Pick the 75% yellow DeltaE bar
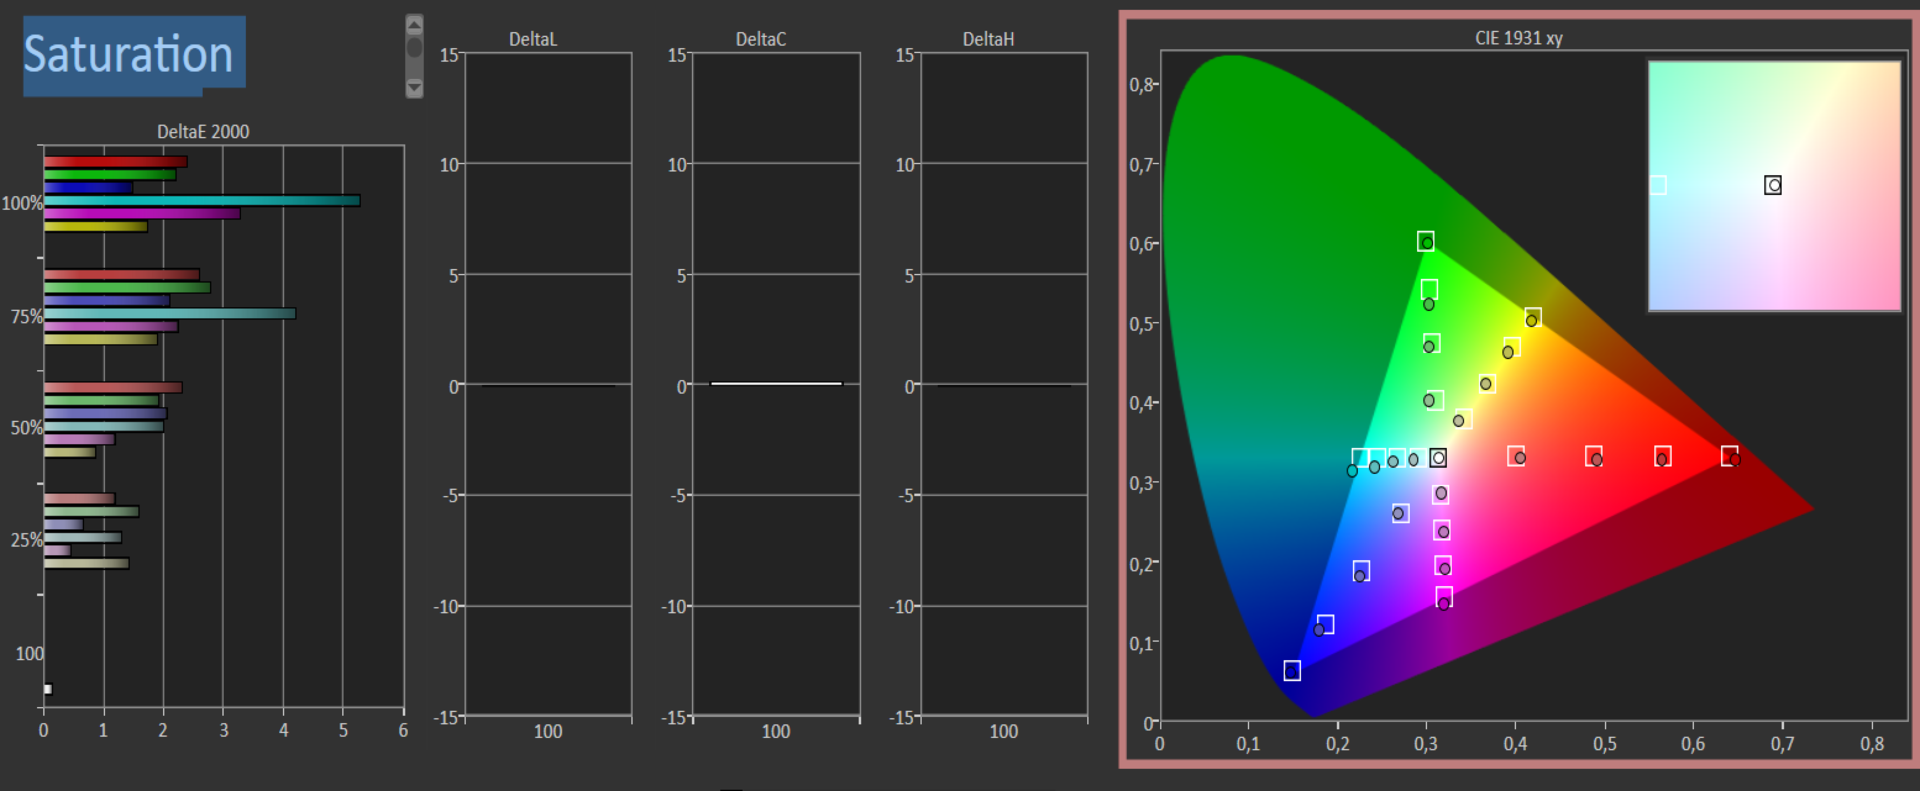Image resolution: width=1920 pixels, height=791 pixels. 100,340
